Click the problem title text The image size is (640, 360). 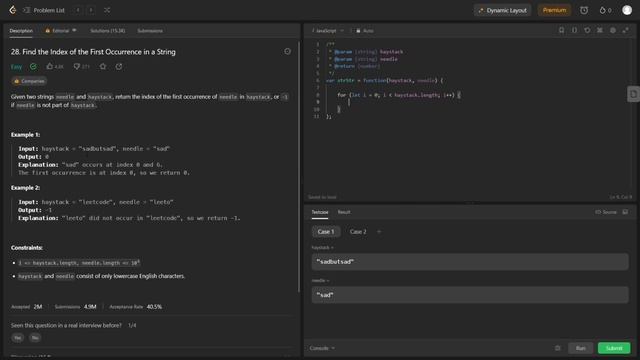point(93,52)
